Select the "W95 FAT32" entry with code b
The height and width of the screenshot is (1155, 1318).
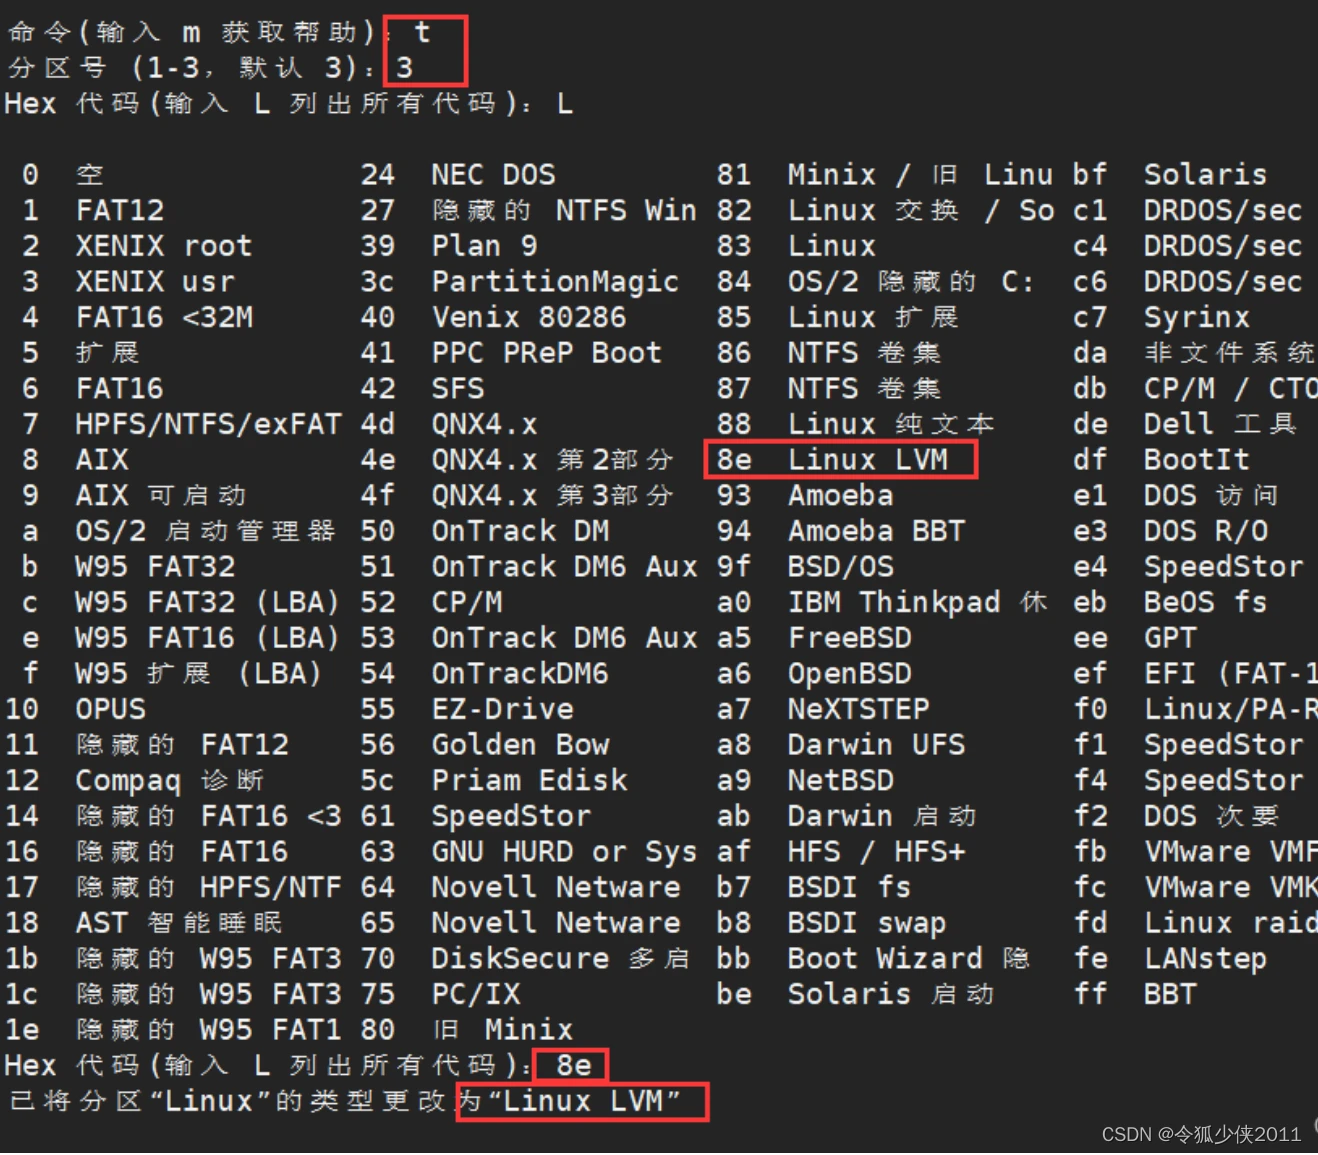(155, 567)
